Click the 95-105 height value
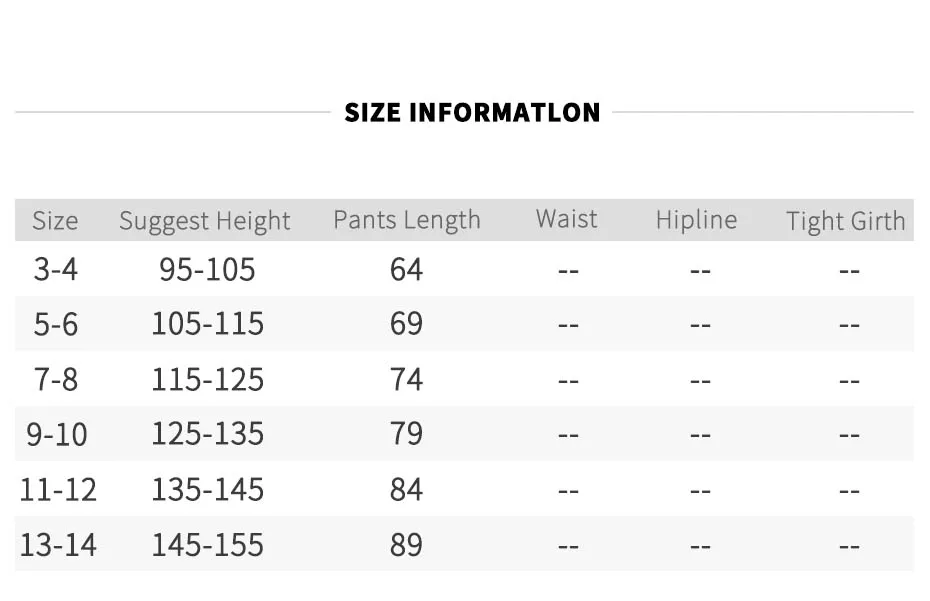This screenshot has width=930, height=601. coord(207,269)
